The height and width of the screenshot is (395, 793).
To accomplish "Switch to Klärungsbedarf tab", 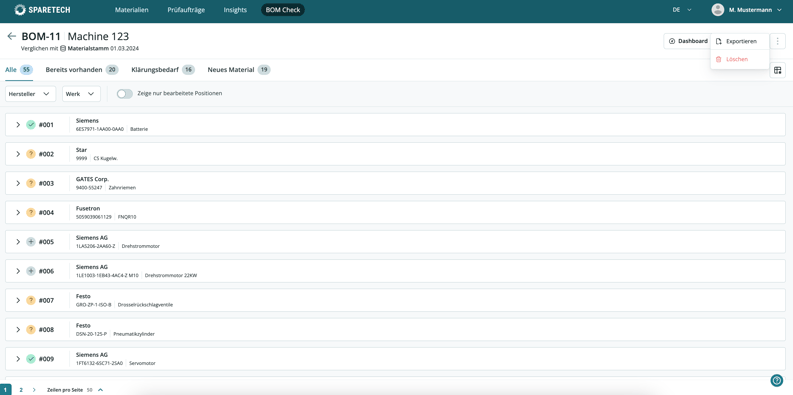I will [163, 70].
